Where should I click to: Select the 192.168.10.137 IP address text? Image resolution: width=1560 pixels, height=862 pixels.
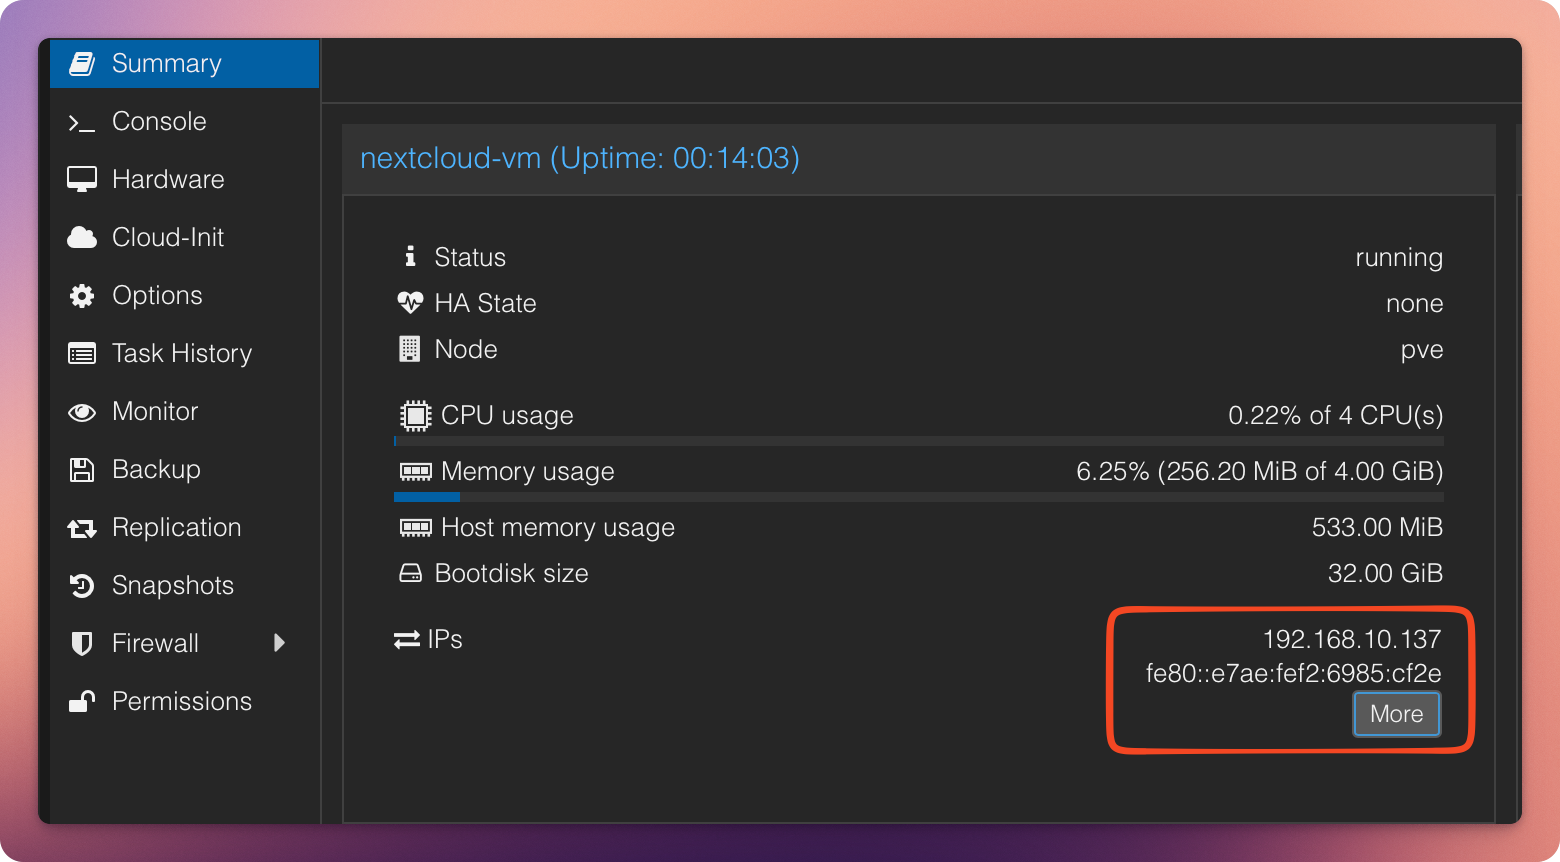[x=1351, y=640]
